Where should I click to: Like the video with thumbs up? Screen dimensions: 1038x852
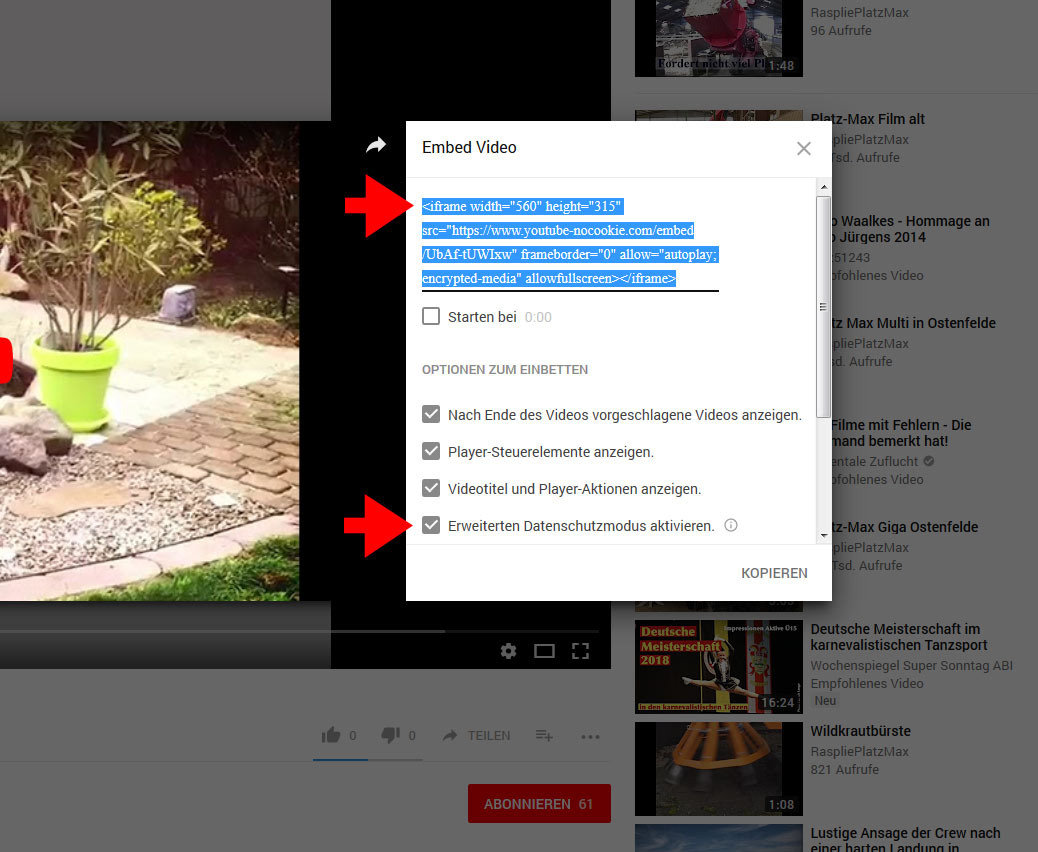331,735
